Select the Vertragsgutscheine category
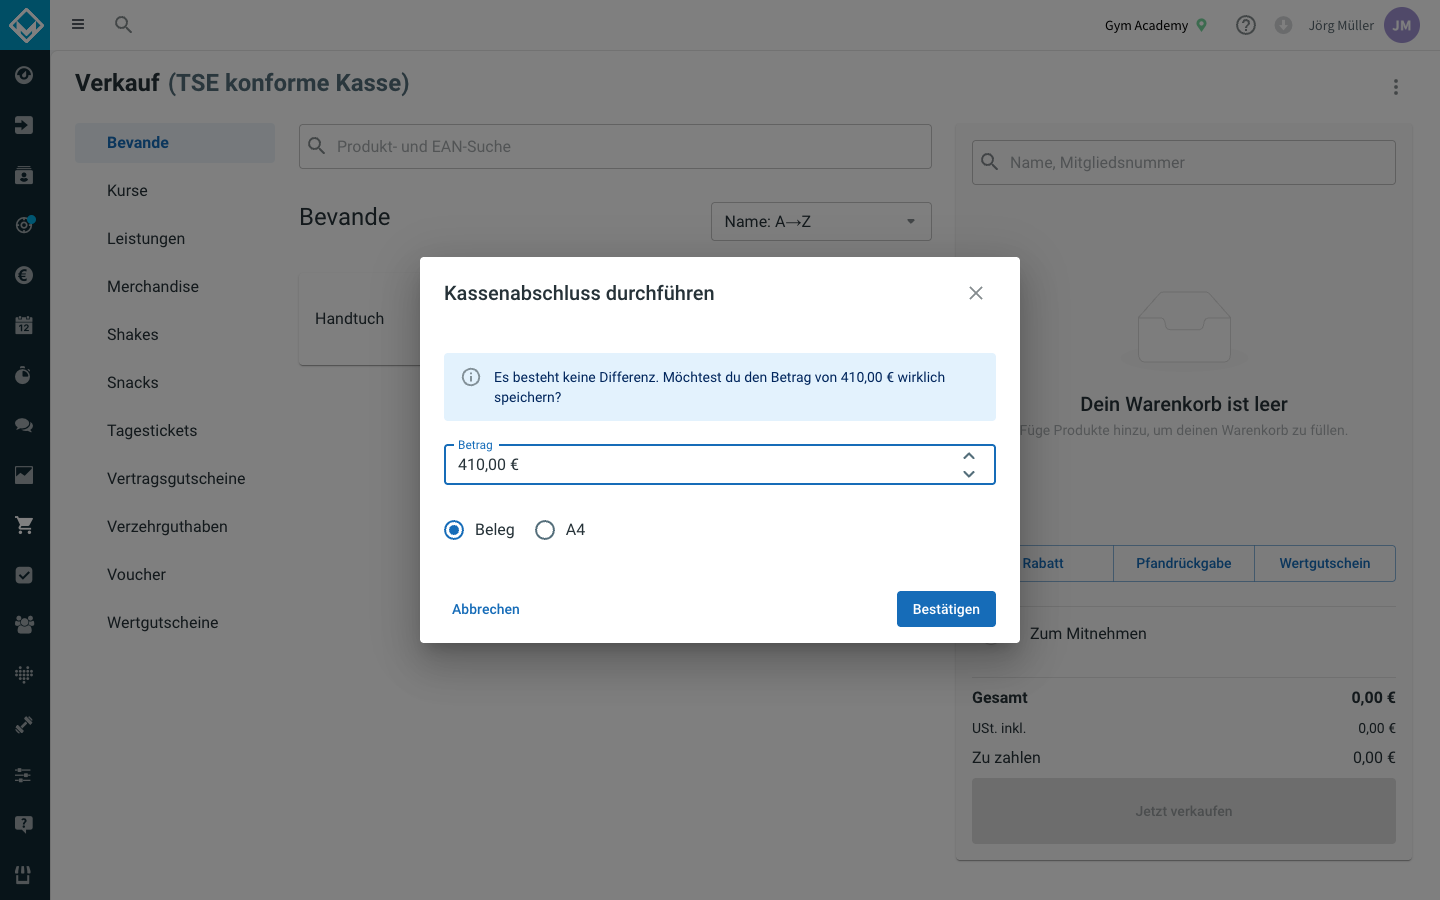Screen dimensions: 1440x900 [175, 479]
